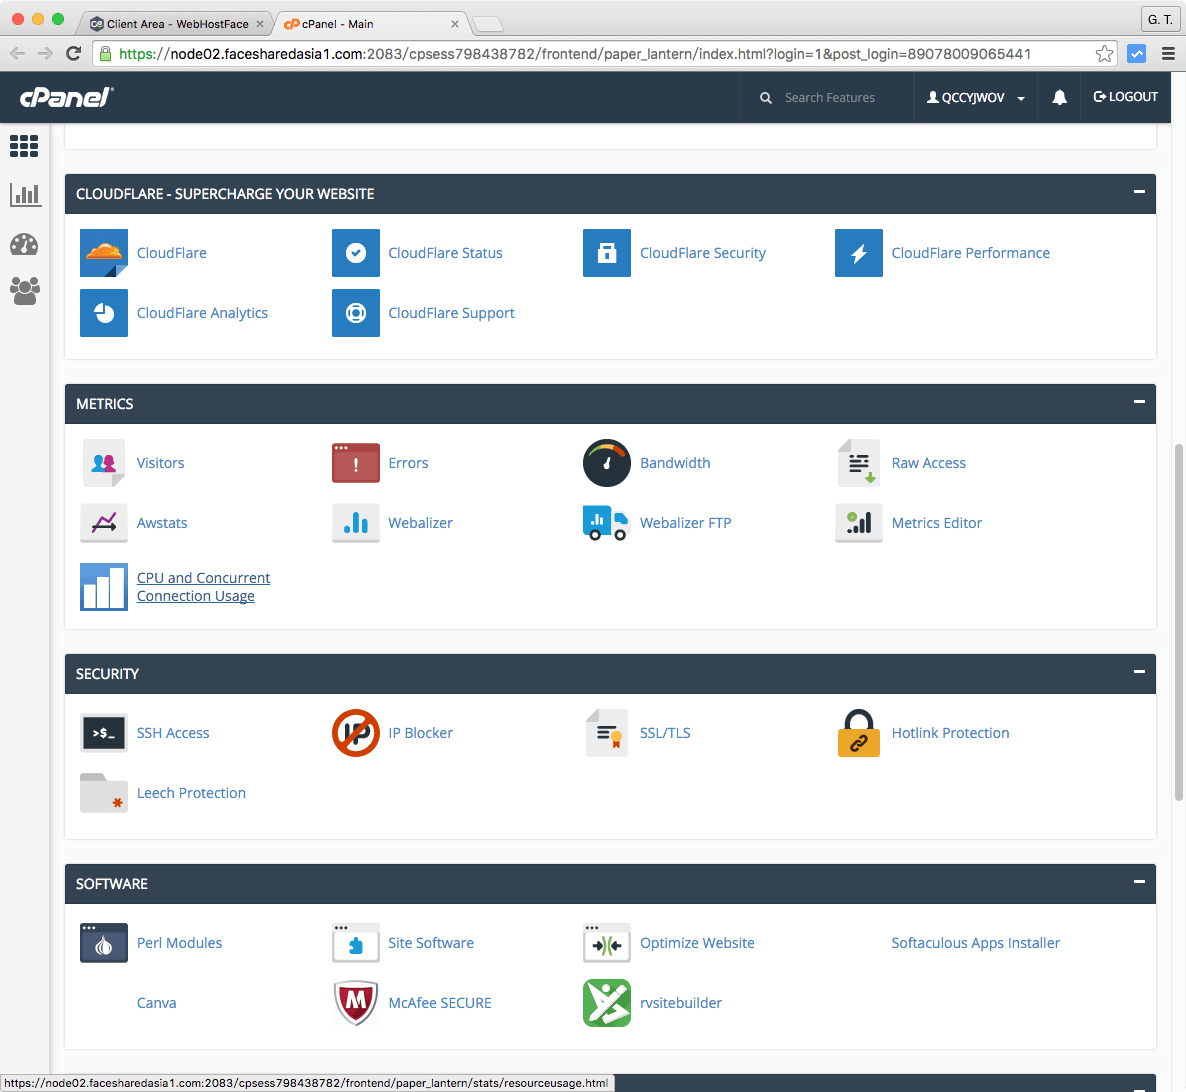Collapse the SECURITY section
This screenshot has height=1092, width=1186.
tap(1139, 673)
